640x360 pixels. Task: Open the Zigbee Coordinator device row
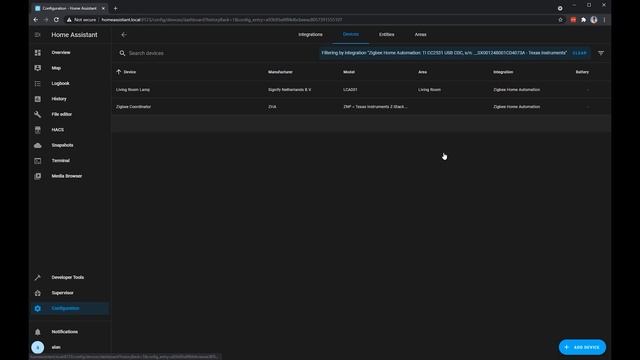pos(361,107)
